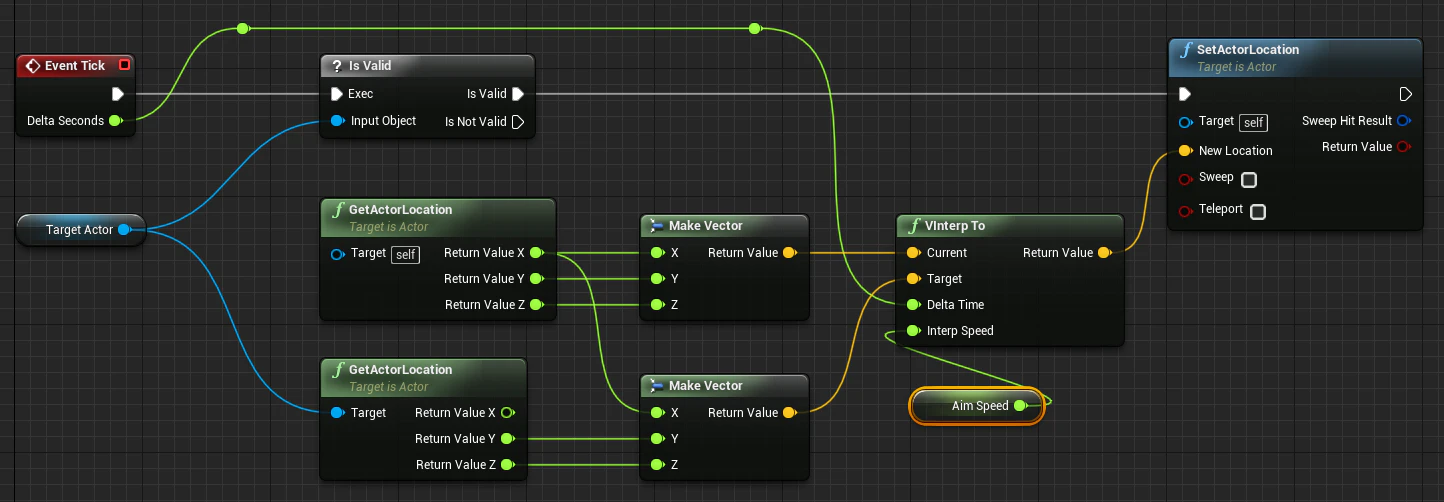Image resolution: width=1444 pixels, height=502 pixels.
Task: Enable the Sweep checkbox on SetActorLocation
Action: click(1248, 180)
